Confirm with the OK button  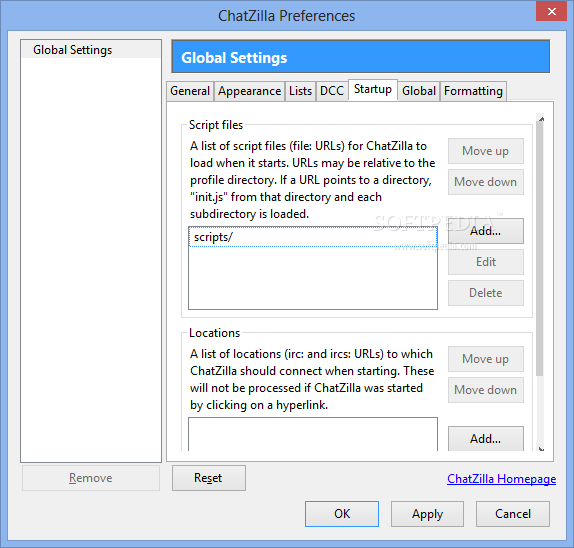pos(342,514)
